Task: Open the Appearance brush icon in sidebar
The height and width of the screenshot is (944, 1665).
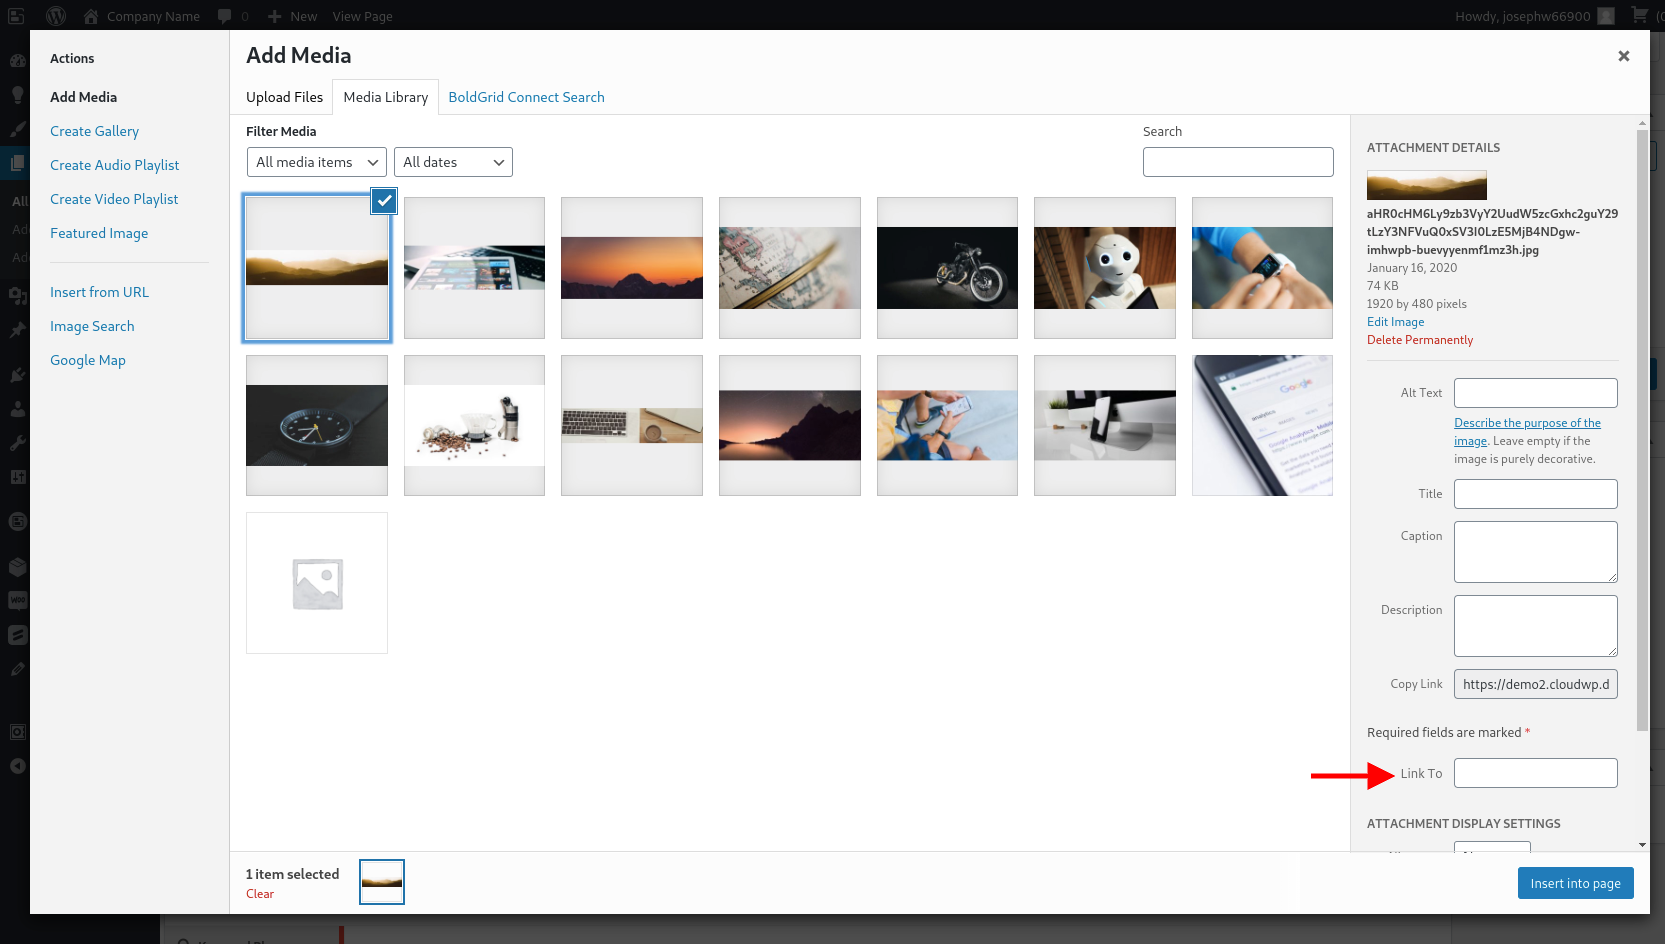Action: (x=17, y=128)
